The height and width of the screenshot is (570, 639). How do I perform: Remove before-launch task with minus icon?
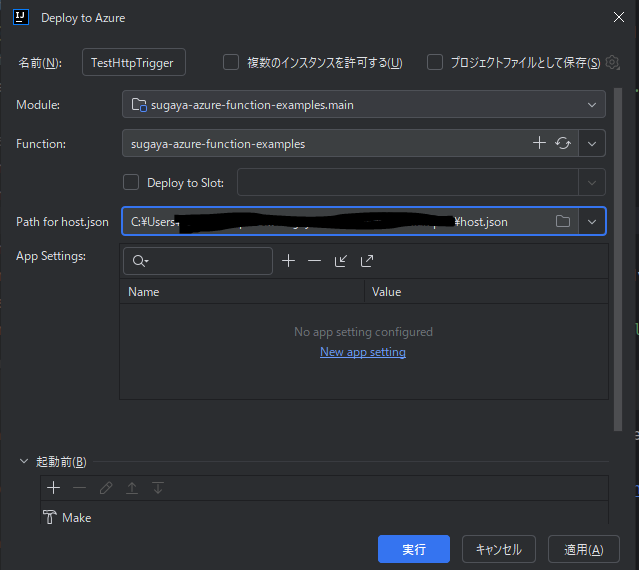pos(79,488)
